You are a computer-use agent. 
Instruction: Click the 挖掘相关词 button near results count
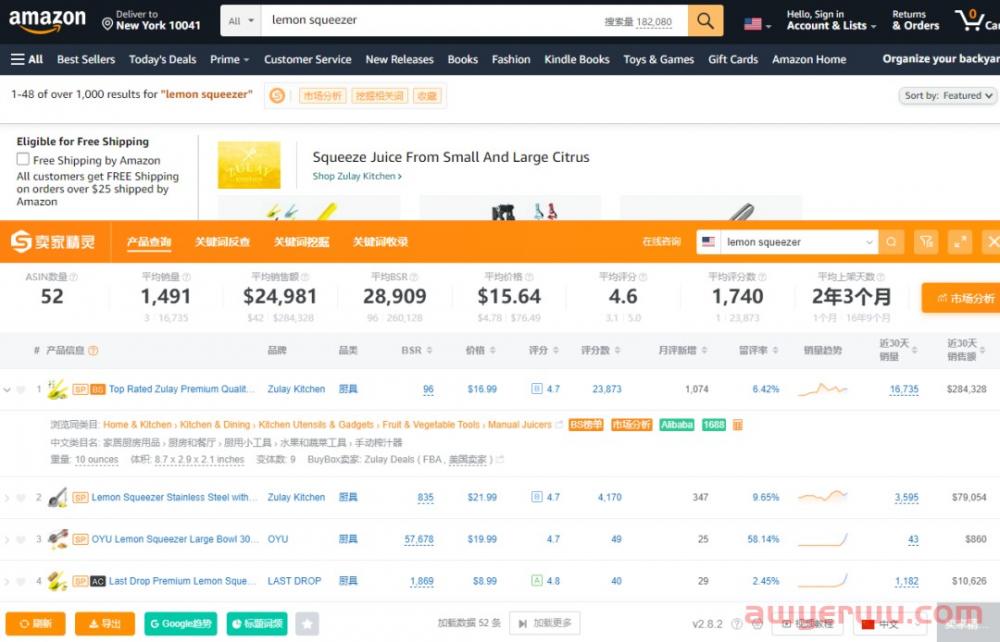(x=379, y=96)
